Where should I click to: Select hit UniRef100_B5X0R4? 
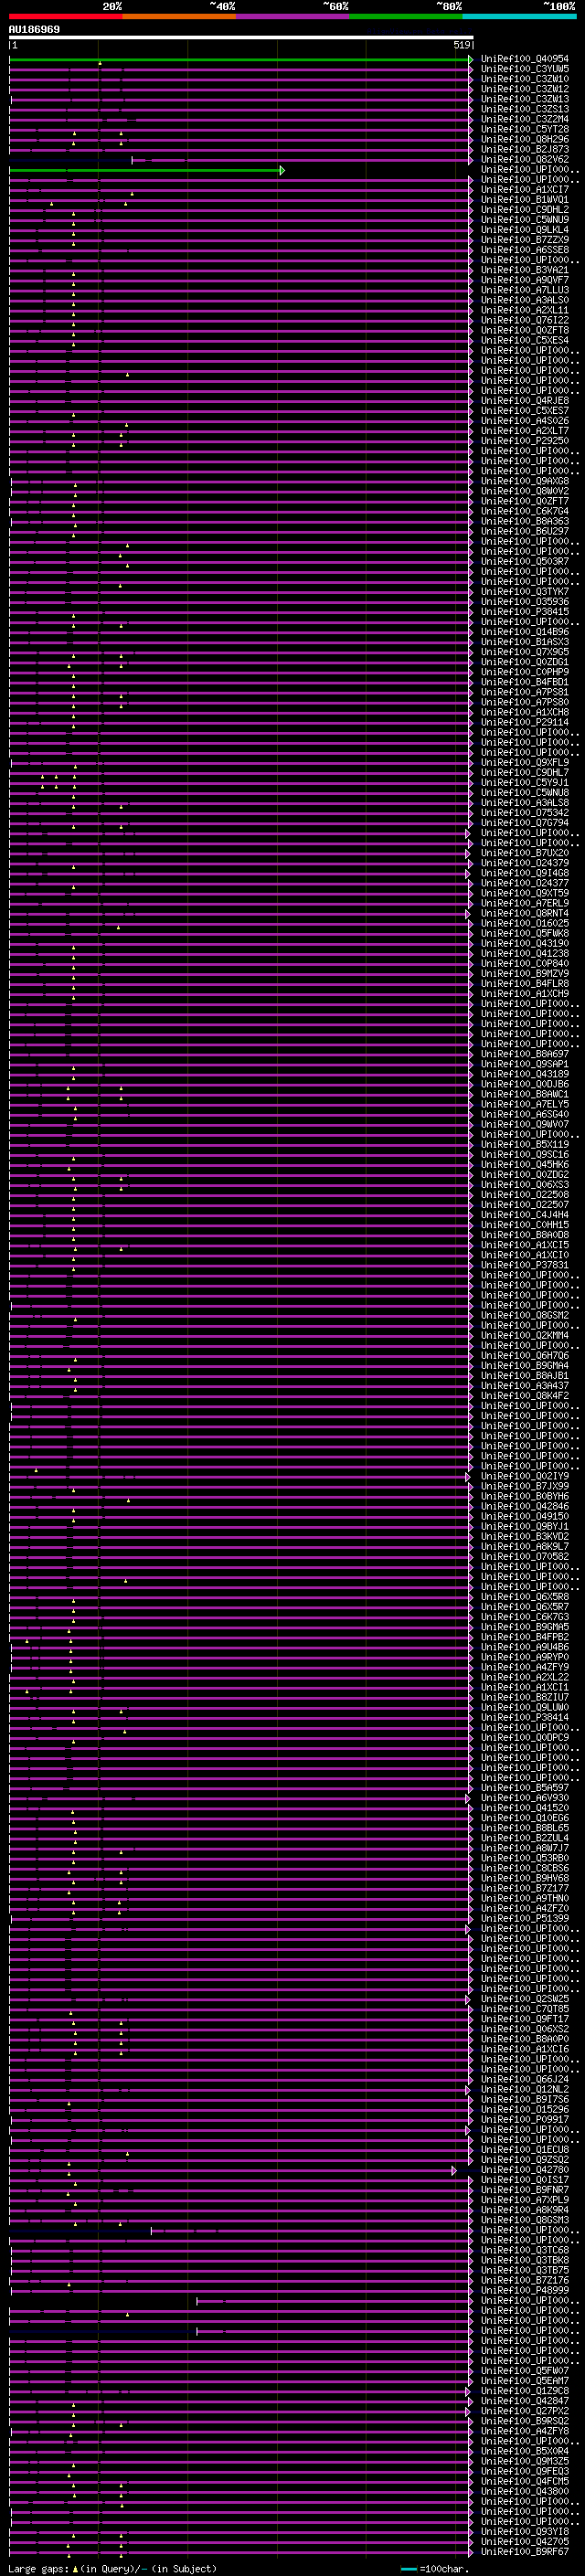point(525,2451)
